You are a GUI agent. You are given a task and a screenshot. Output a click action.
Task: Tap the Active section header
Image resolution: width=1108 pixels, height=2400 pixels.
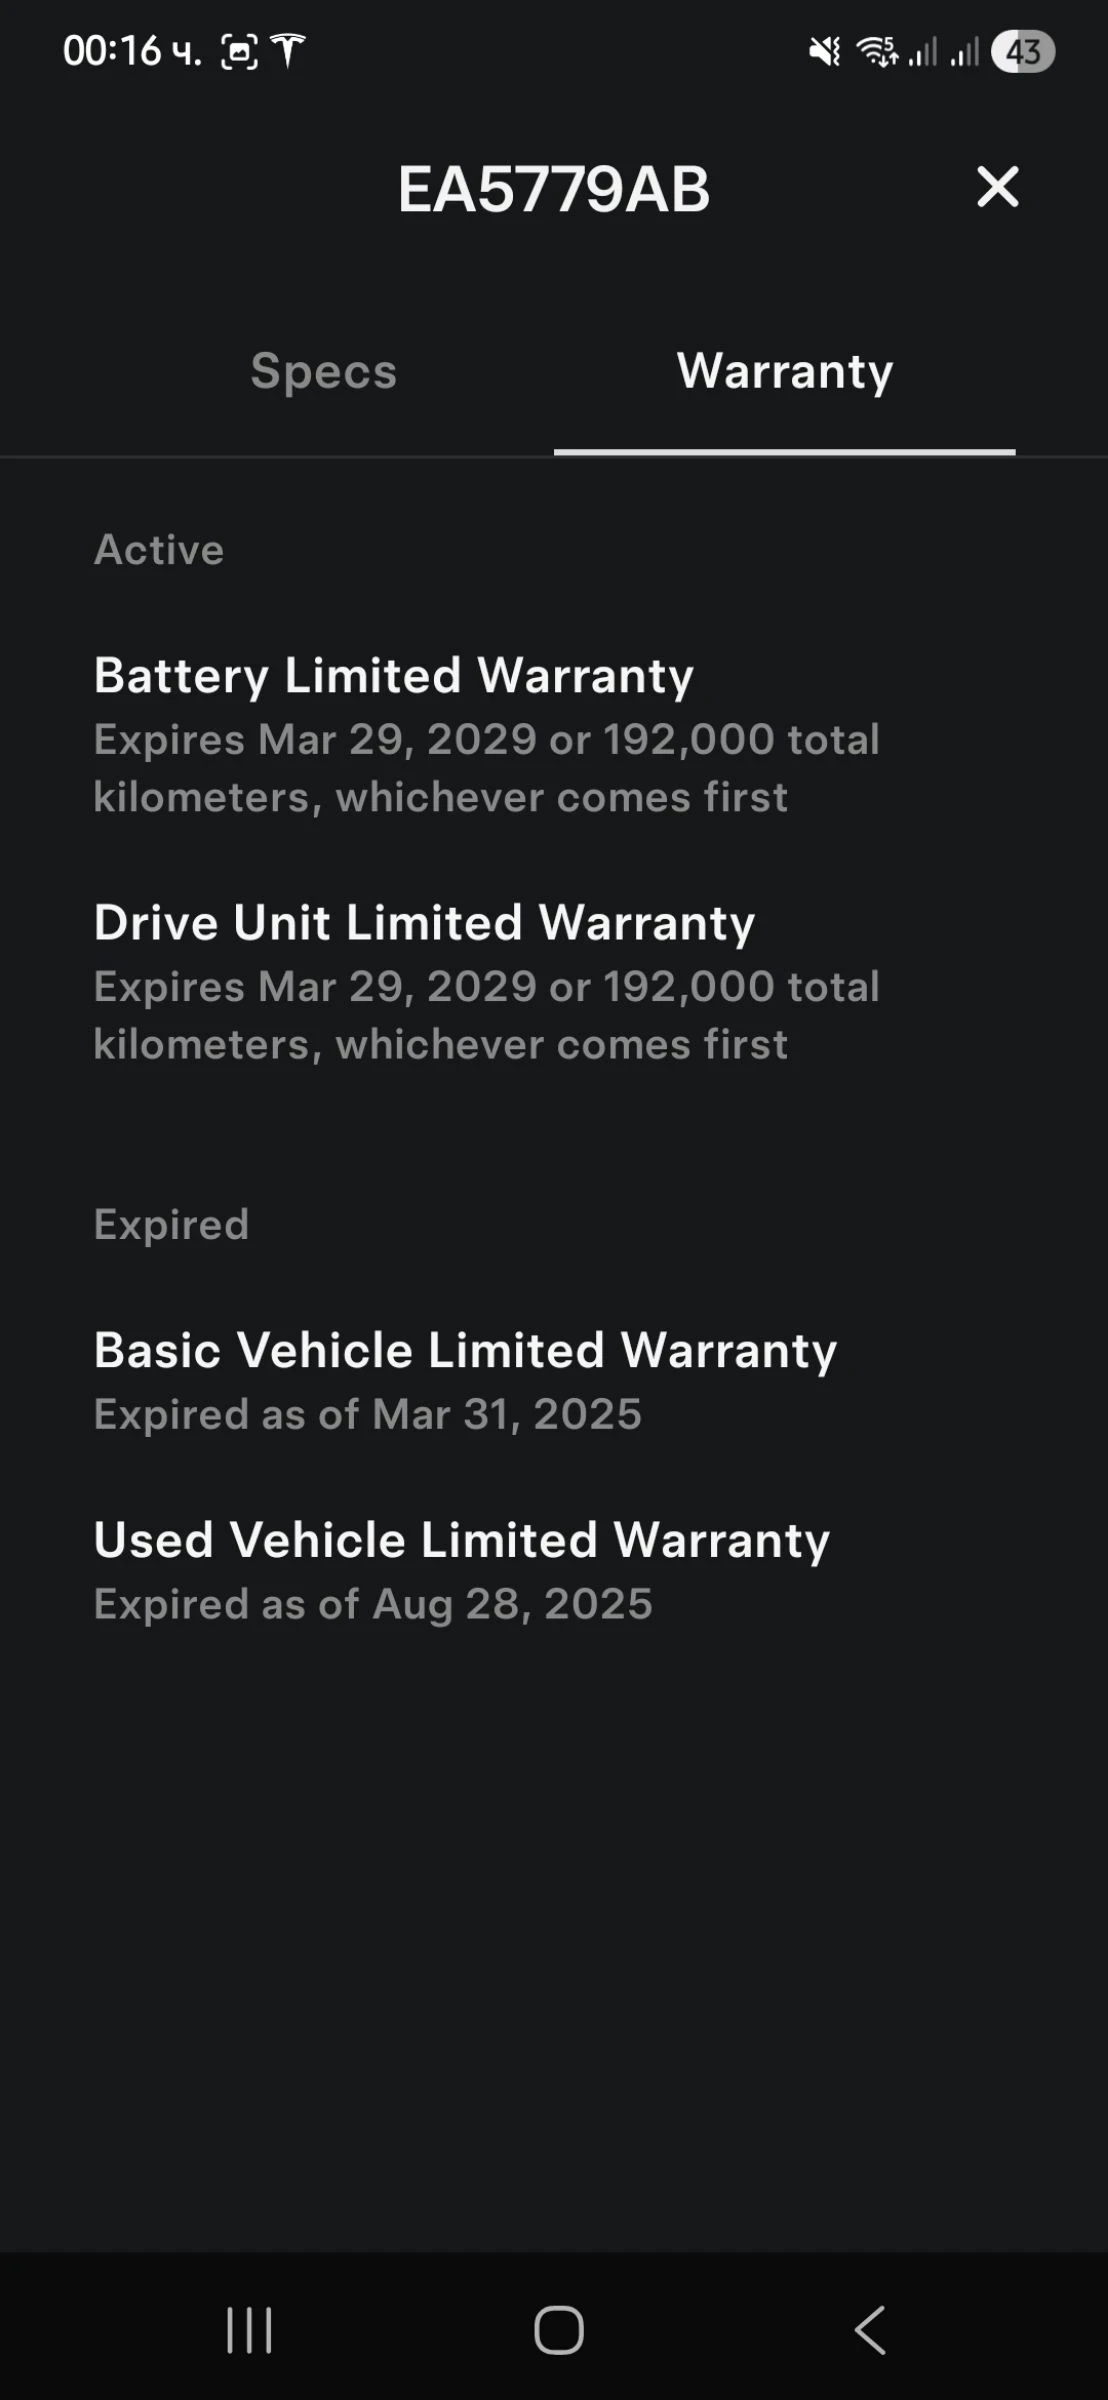tap(159, 549)
